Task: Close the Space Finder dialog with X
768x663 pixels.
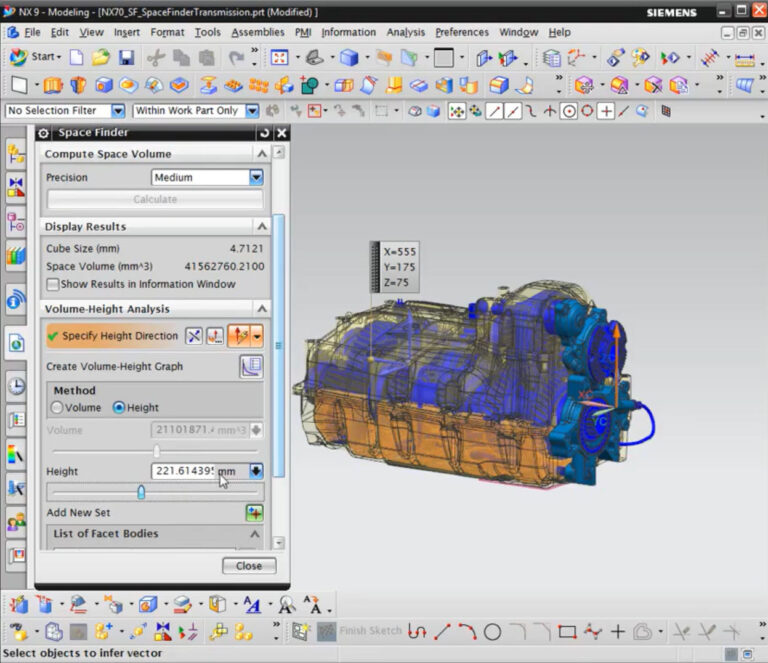Action: tap(282, 133)
